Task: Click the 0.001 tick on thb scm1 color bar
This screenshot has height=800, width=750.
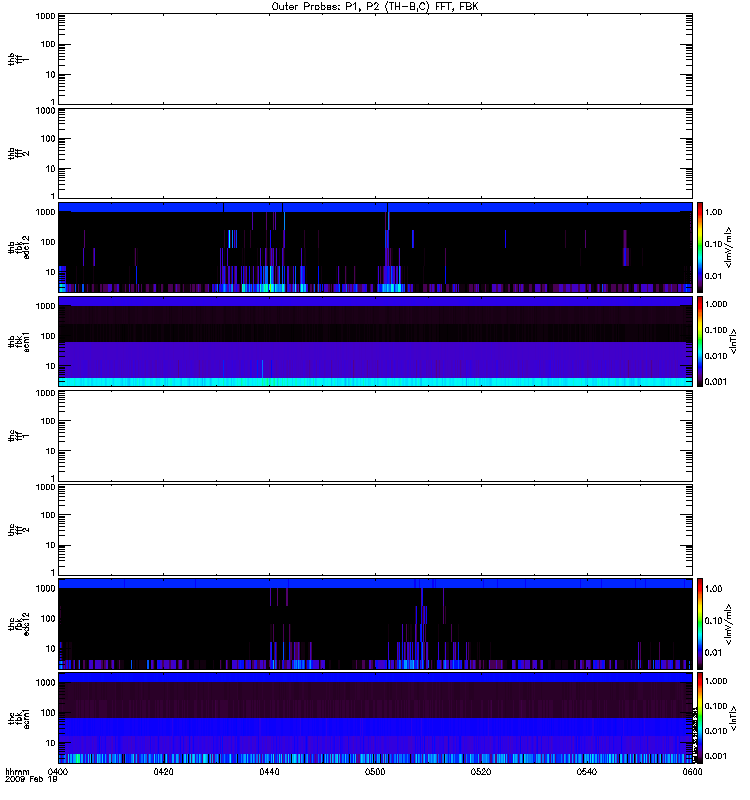Action: click(716, 382)
